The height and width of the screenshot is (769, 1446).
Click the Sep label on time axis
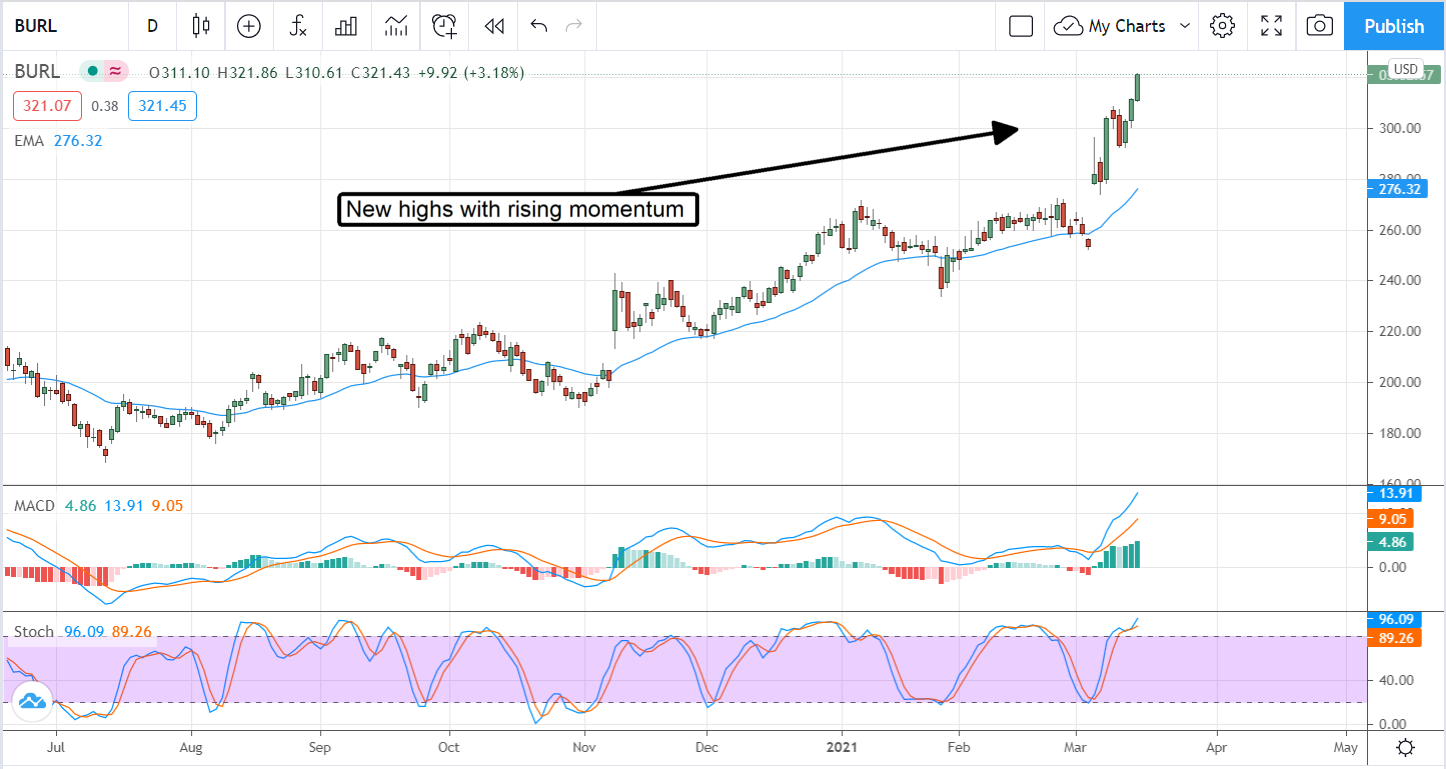click(x=320, y=747)
